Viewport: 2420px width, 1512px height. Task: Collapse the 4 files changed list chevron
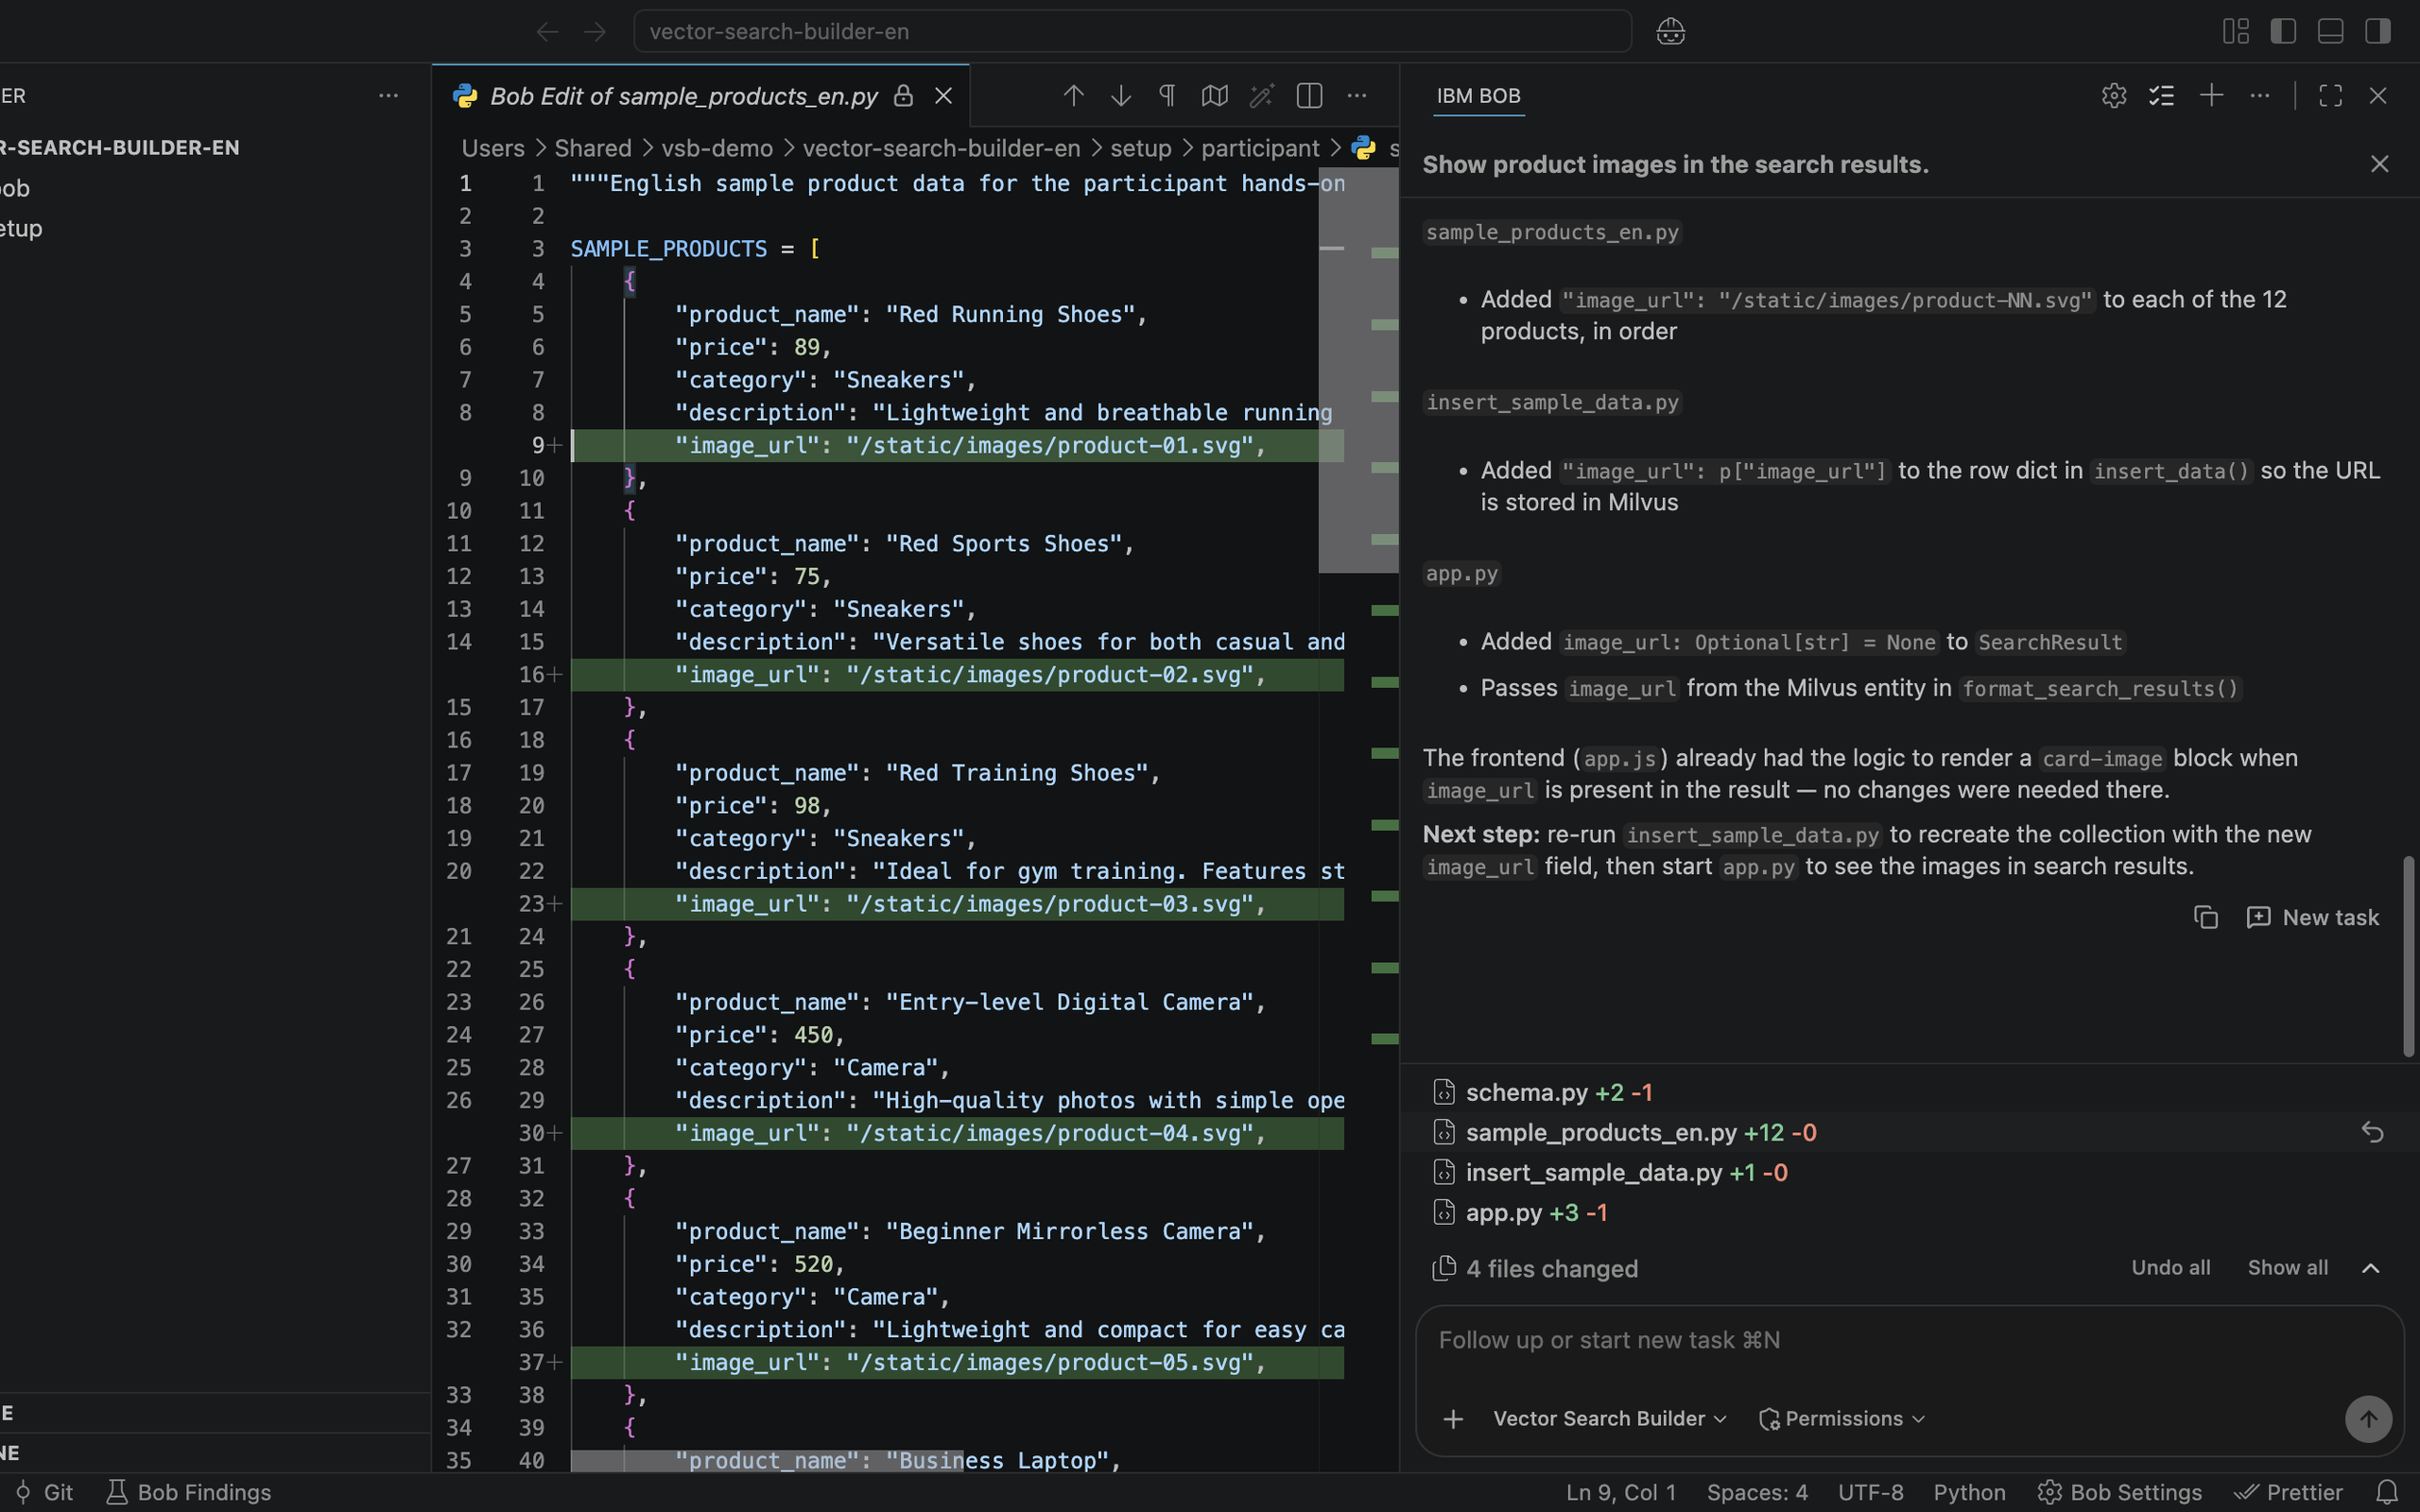click(x=2371, y=1268)
